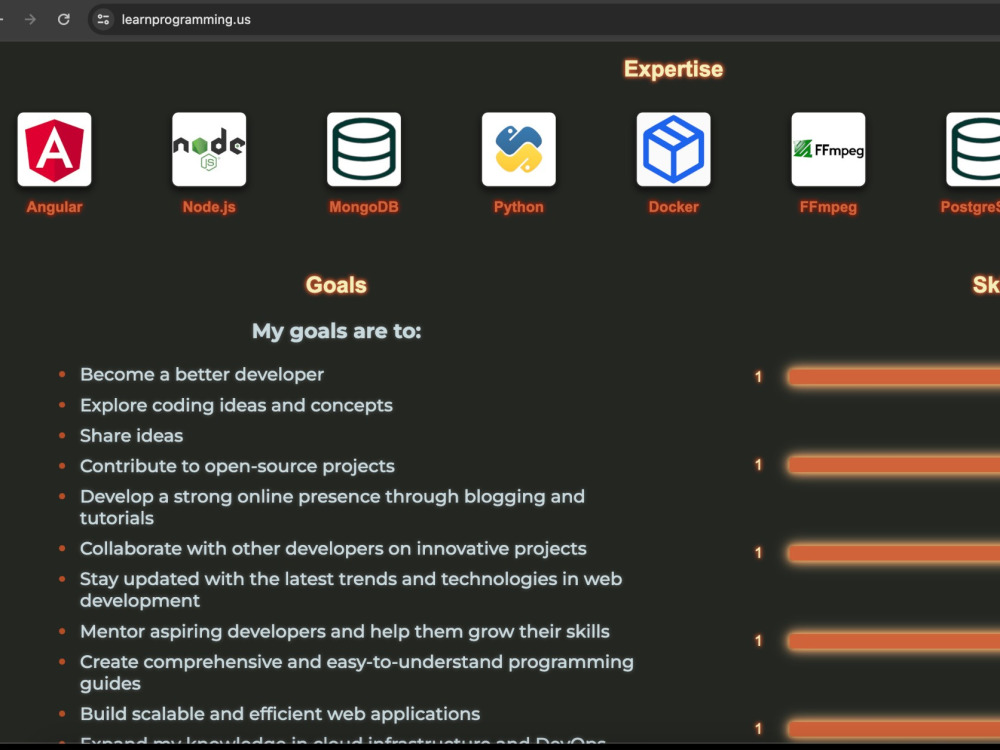Click the bottom skill progress bar
This screenshot has height=750, width=1000.
pos(893,730)
